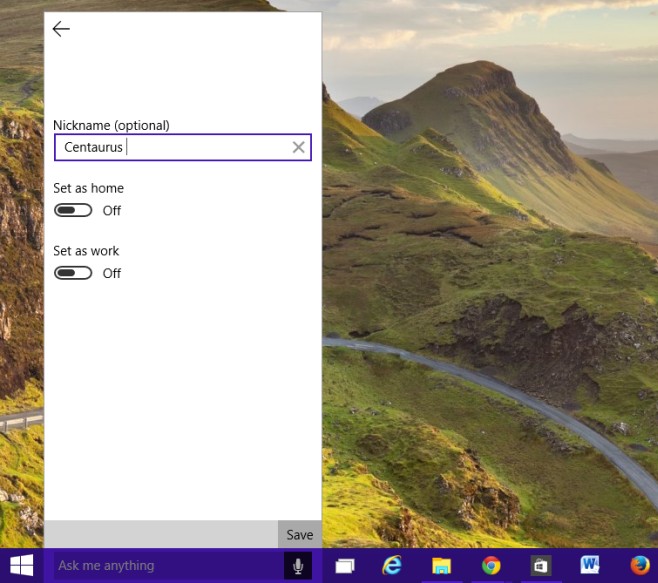Open the Windows Store taskbar icon
Image resolution: width=658 pixels, height=583 pixels.
pyautogui.click(x=540, y=566)
